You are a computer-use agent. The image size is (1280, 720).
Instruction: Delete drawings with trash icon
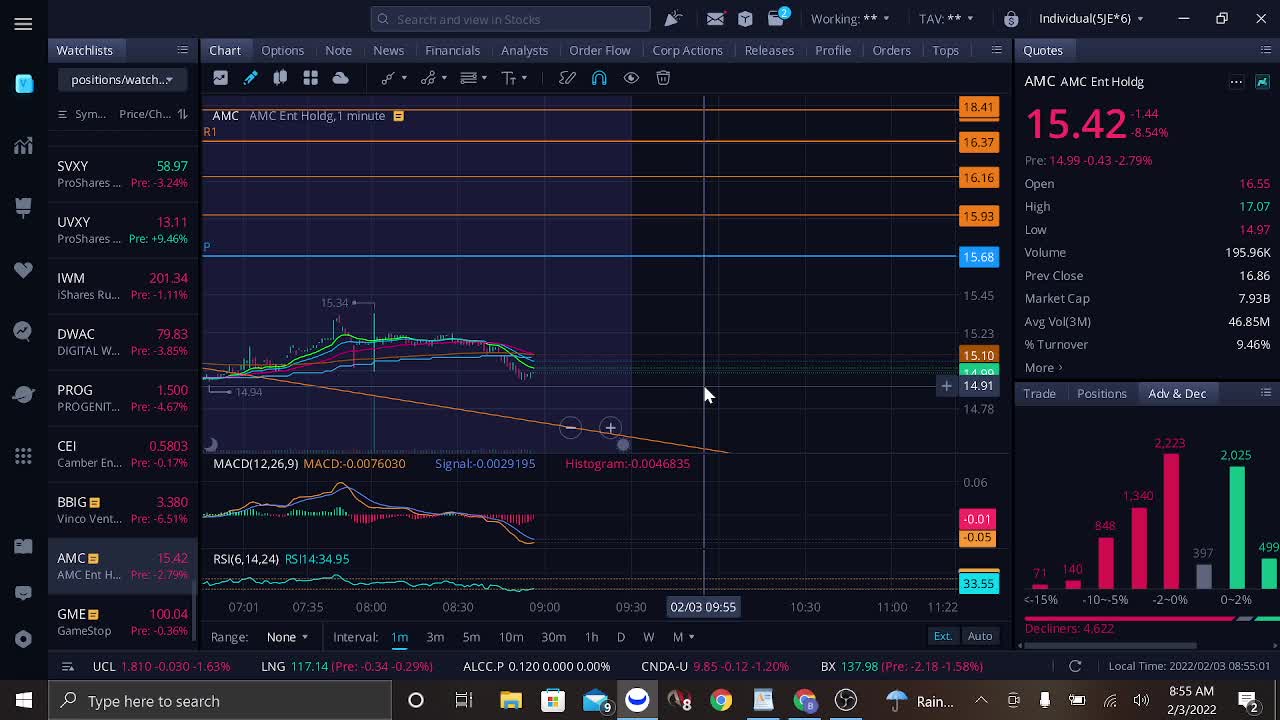pos(663,78)
